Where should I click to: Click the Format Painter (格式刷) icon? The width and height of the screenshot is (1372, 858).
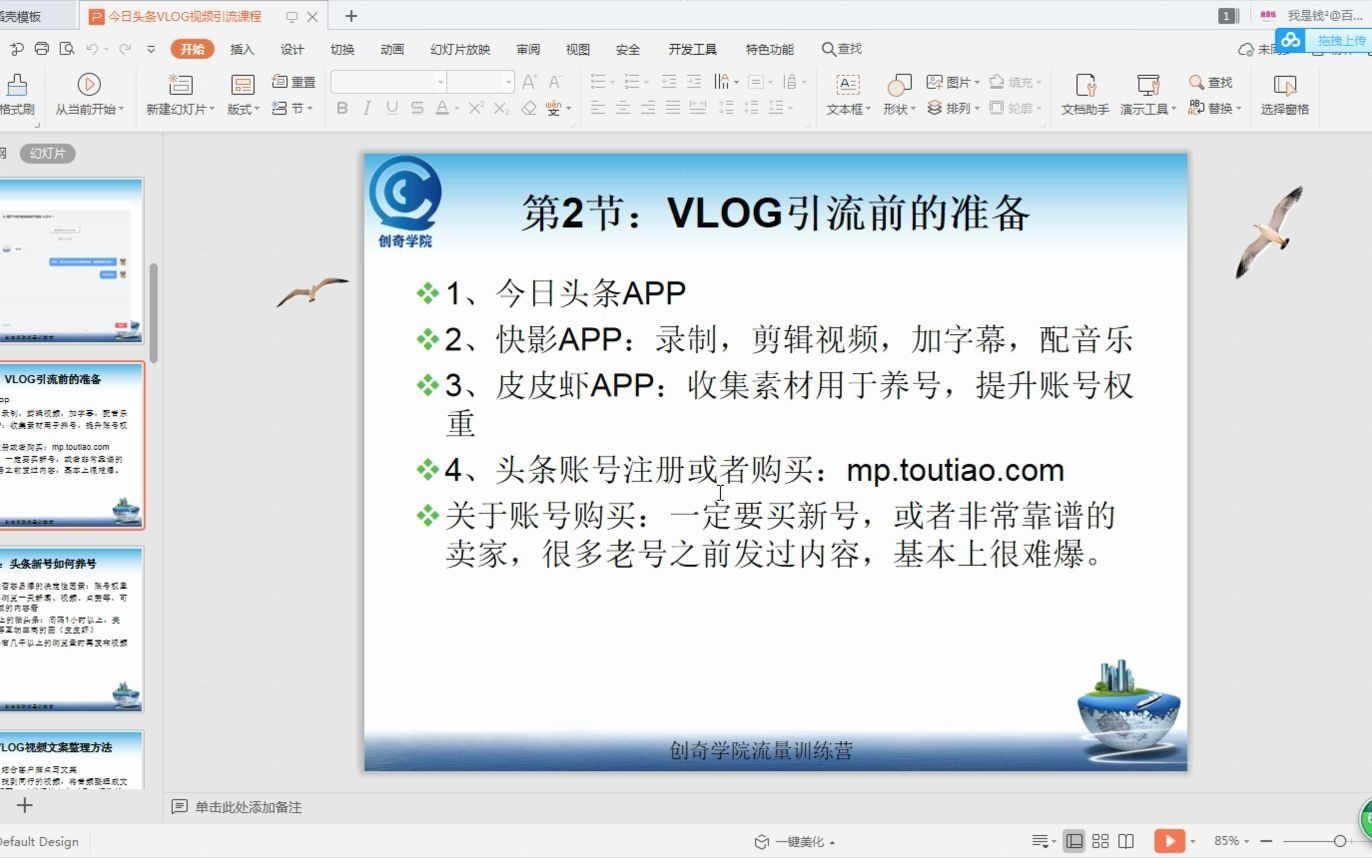pos(16,86)
